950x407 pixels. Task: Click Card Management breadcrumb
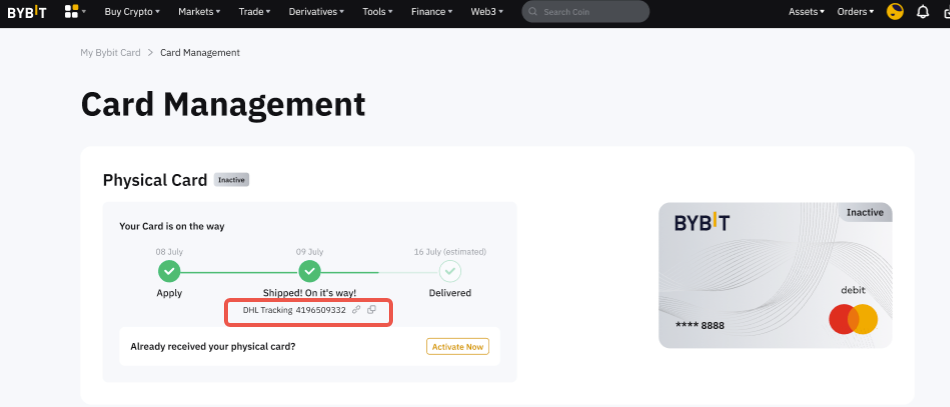point(200,53)
